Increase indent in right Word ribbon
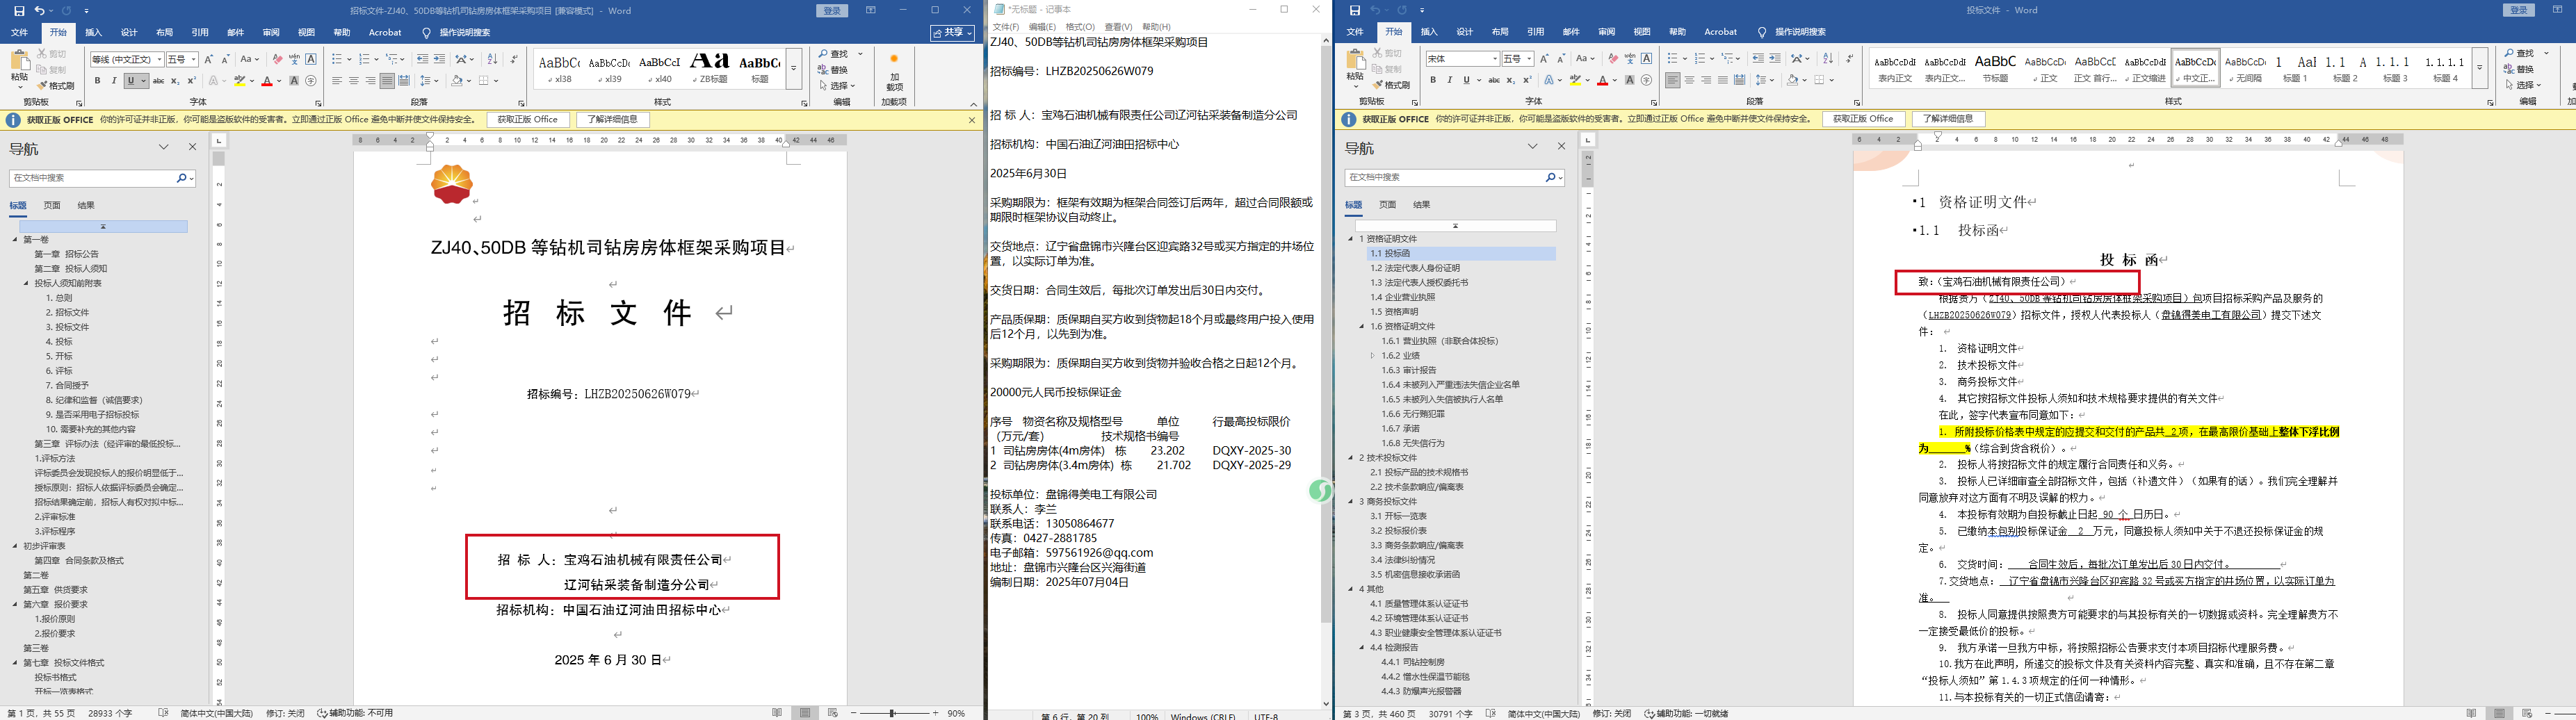Viewport: 2576px width, 720px height. pyautogui.click(x=1775, y=59)
